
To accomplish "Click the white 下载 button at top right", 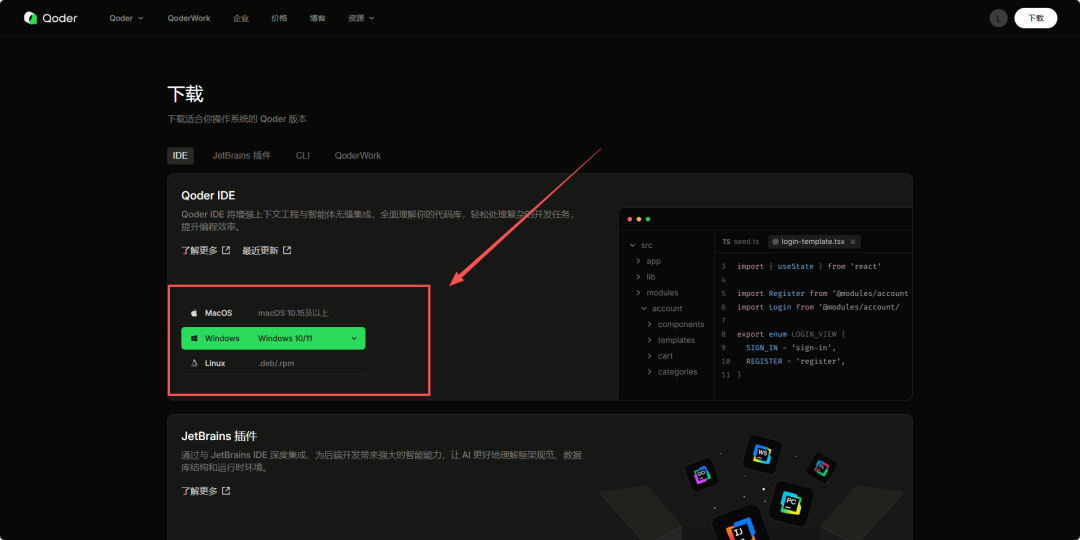I will (x=1035, y=18).
